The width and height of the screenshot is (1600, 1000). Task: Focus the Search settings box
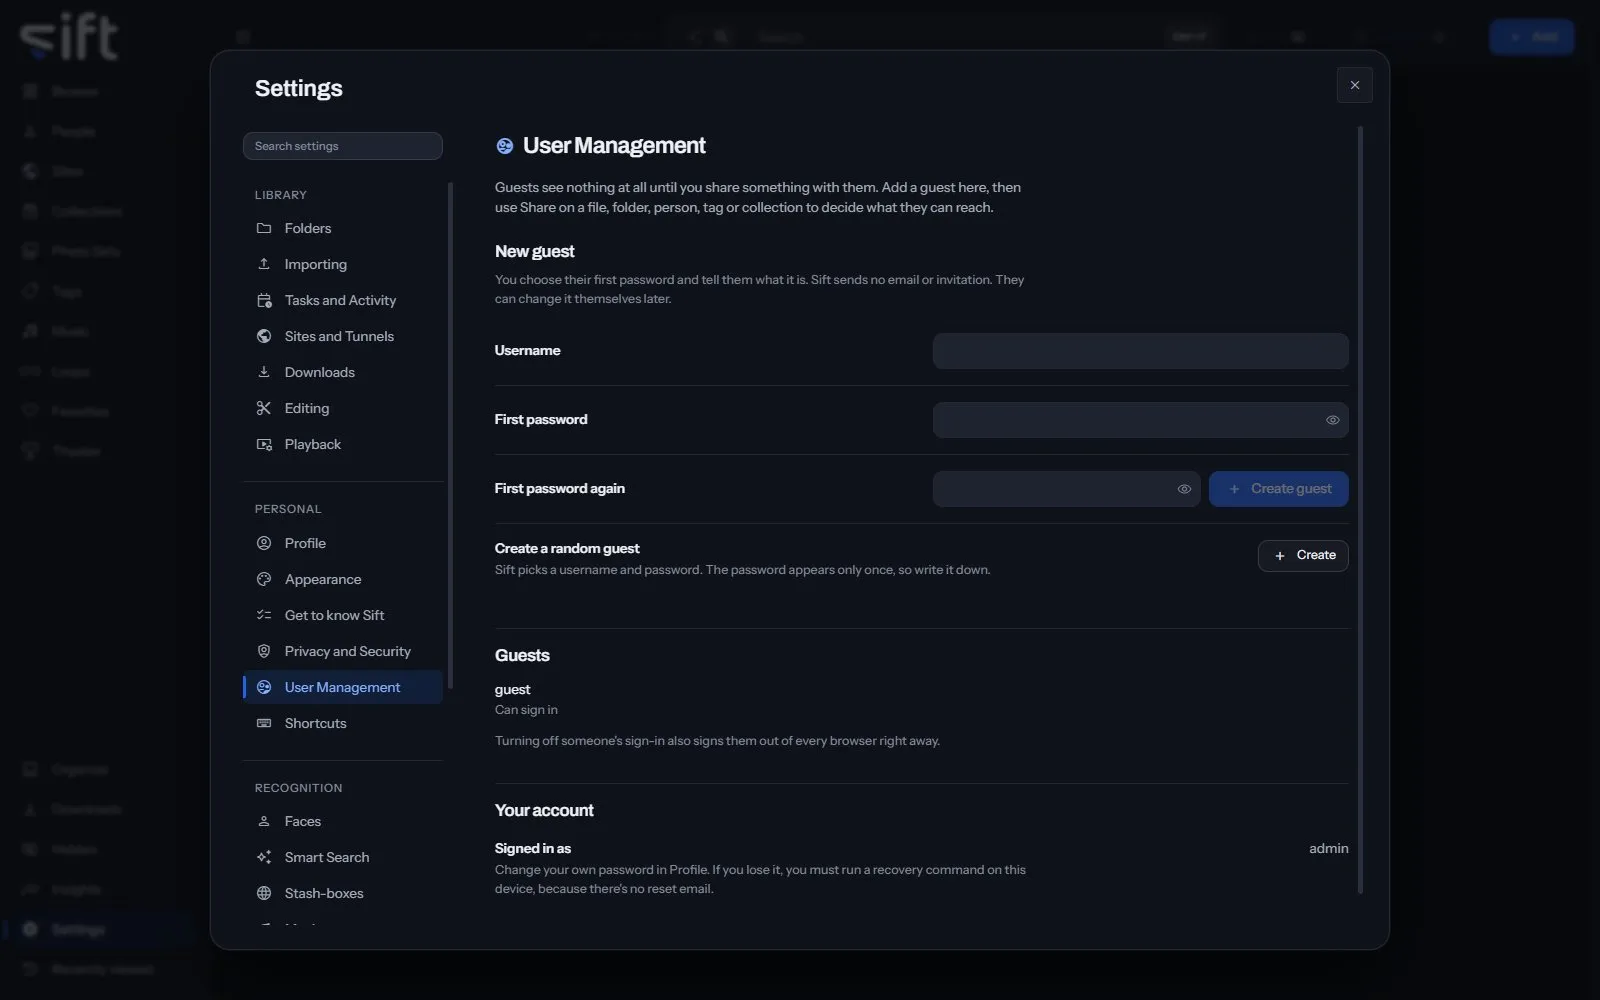(343, 146)
